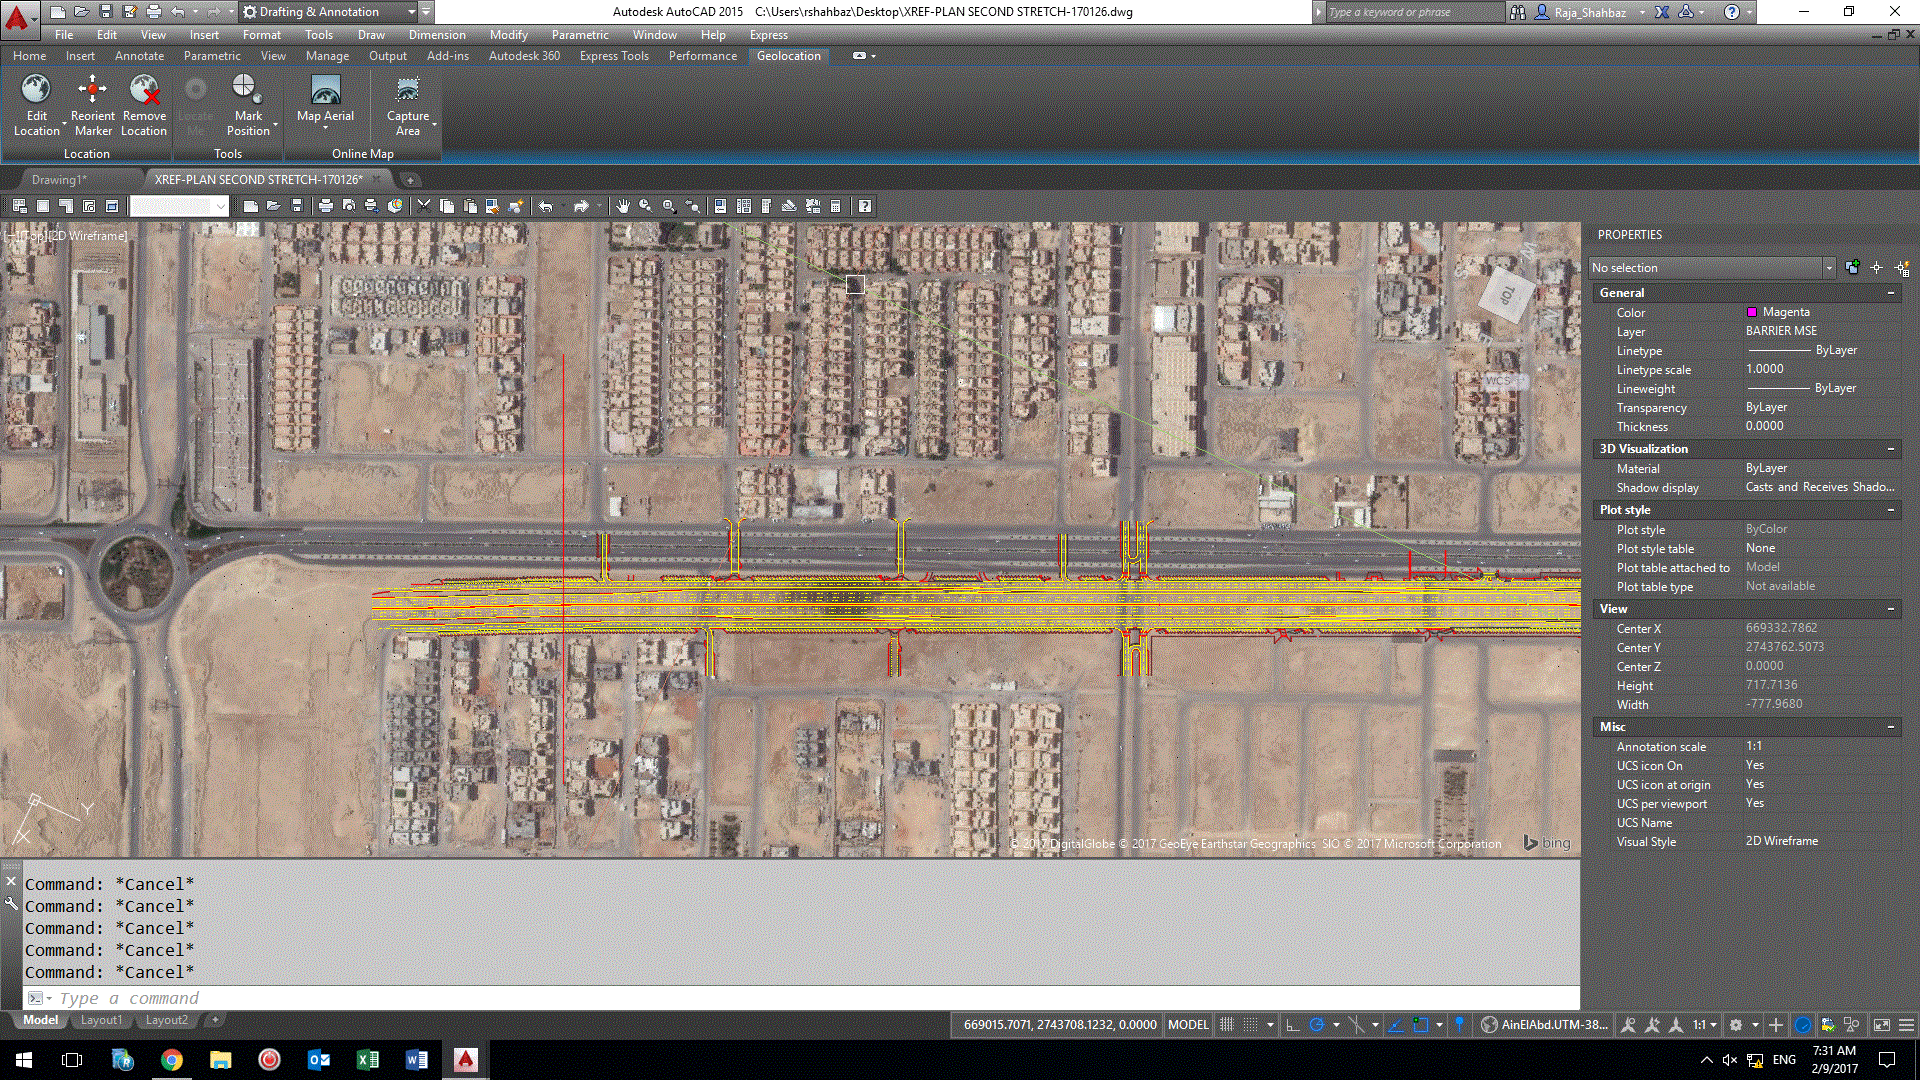This screenshot has width=1920, height=1080.
Task: Open the No selection dropdown in Properties
Action: pos(1828,267)
